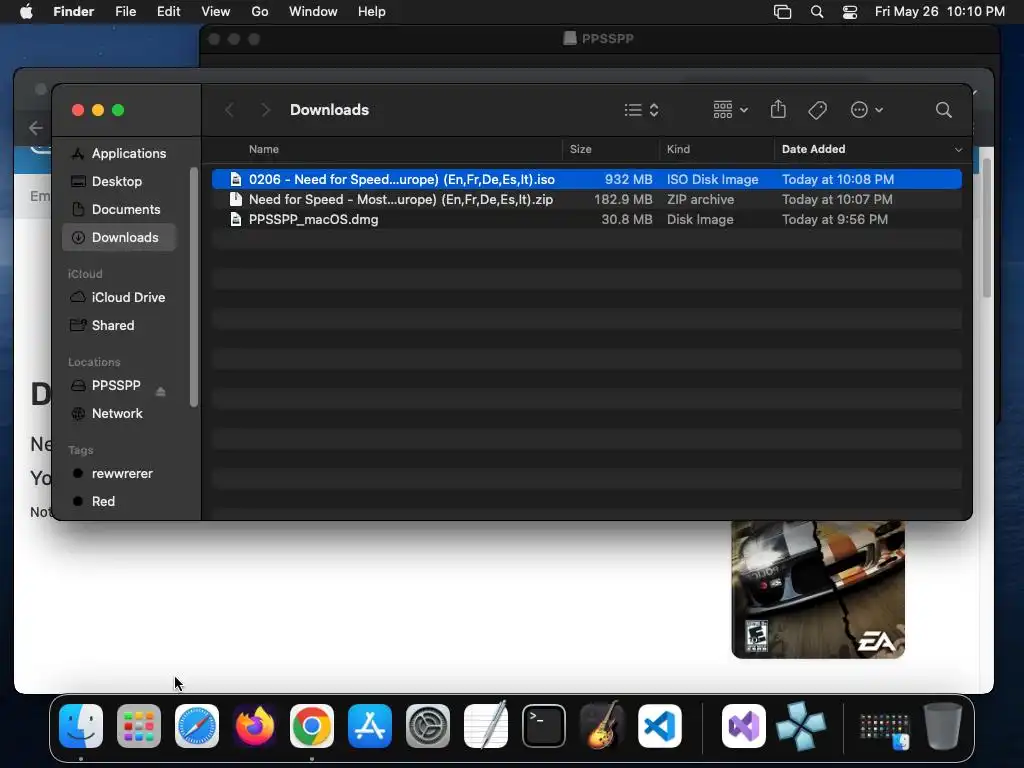
Task: Open GarageBand in the Dock
Action: click(601, 726)
